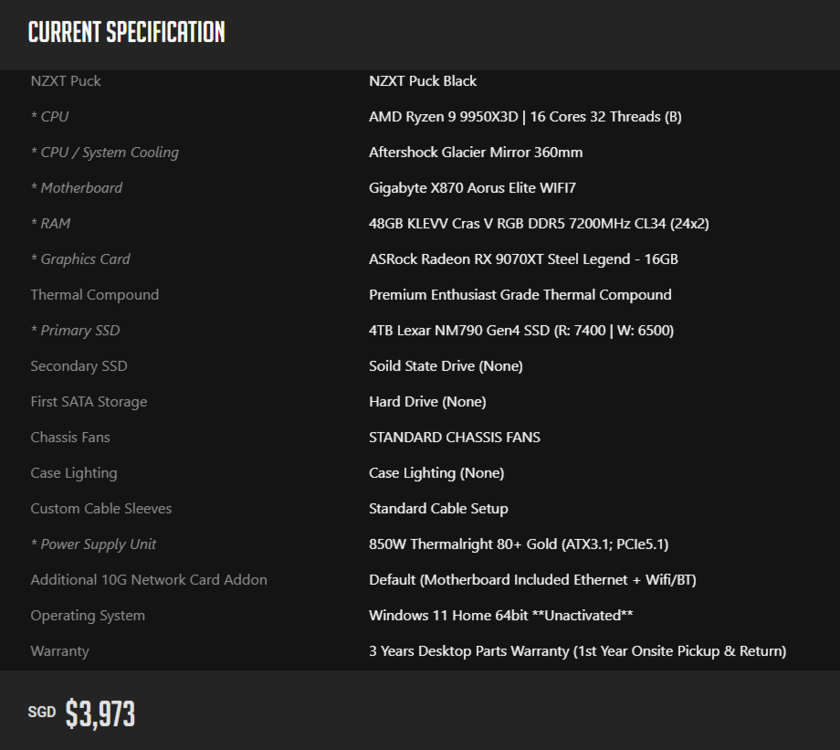Click the $3,973 total price
Image resolution: width=840 pixels, height=750 pixels.
click(x=100, y=714)
